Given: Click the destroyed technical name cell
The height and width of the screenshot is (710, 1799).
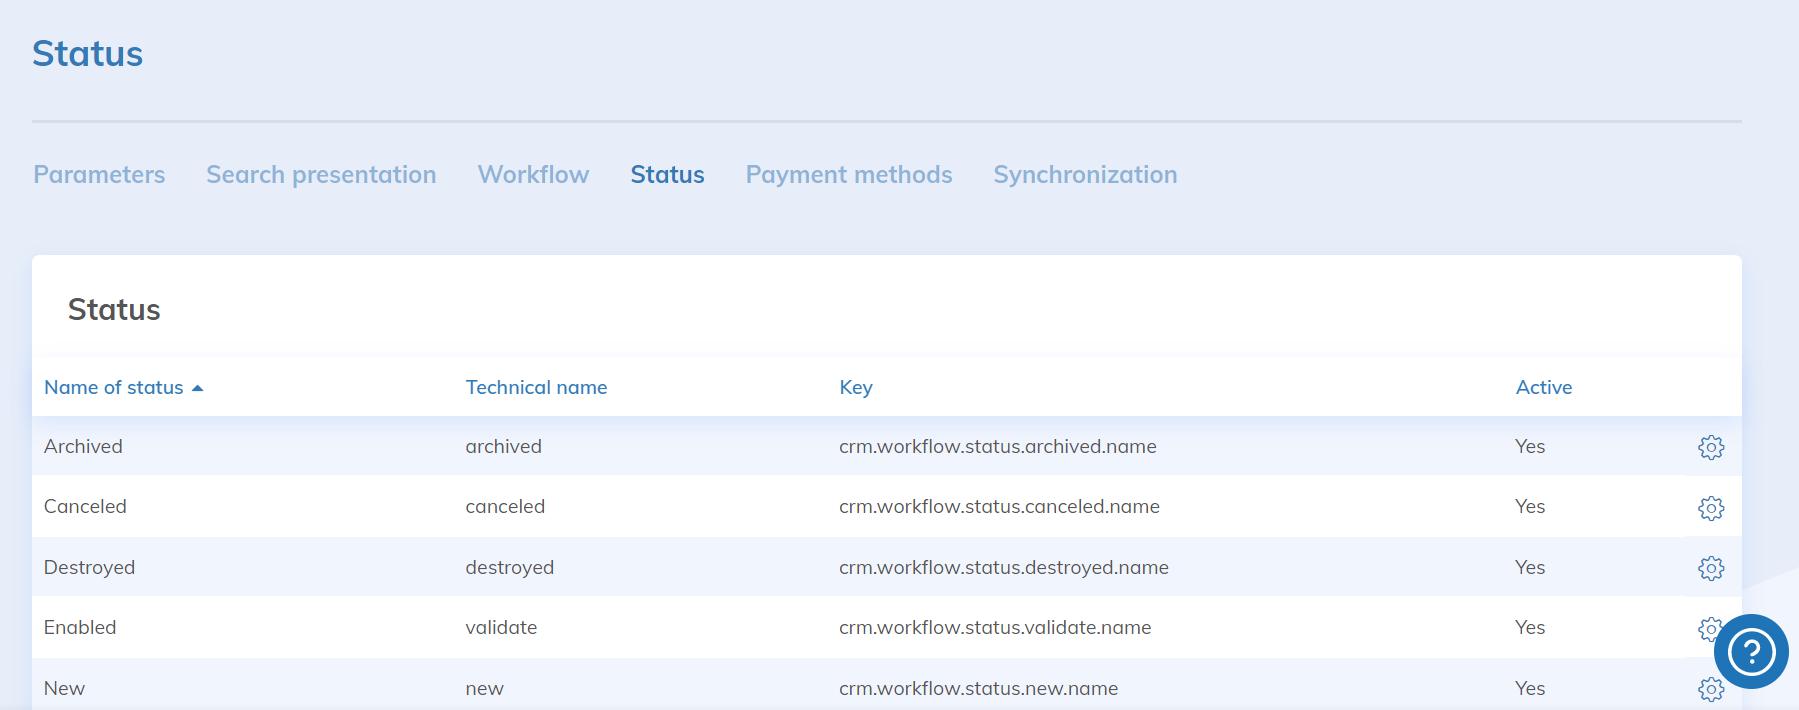Looking at the screenshot, I should pyautogui.click(x=509, y=568).
